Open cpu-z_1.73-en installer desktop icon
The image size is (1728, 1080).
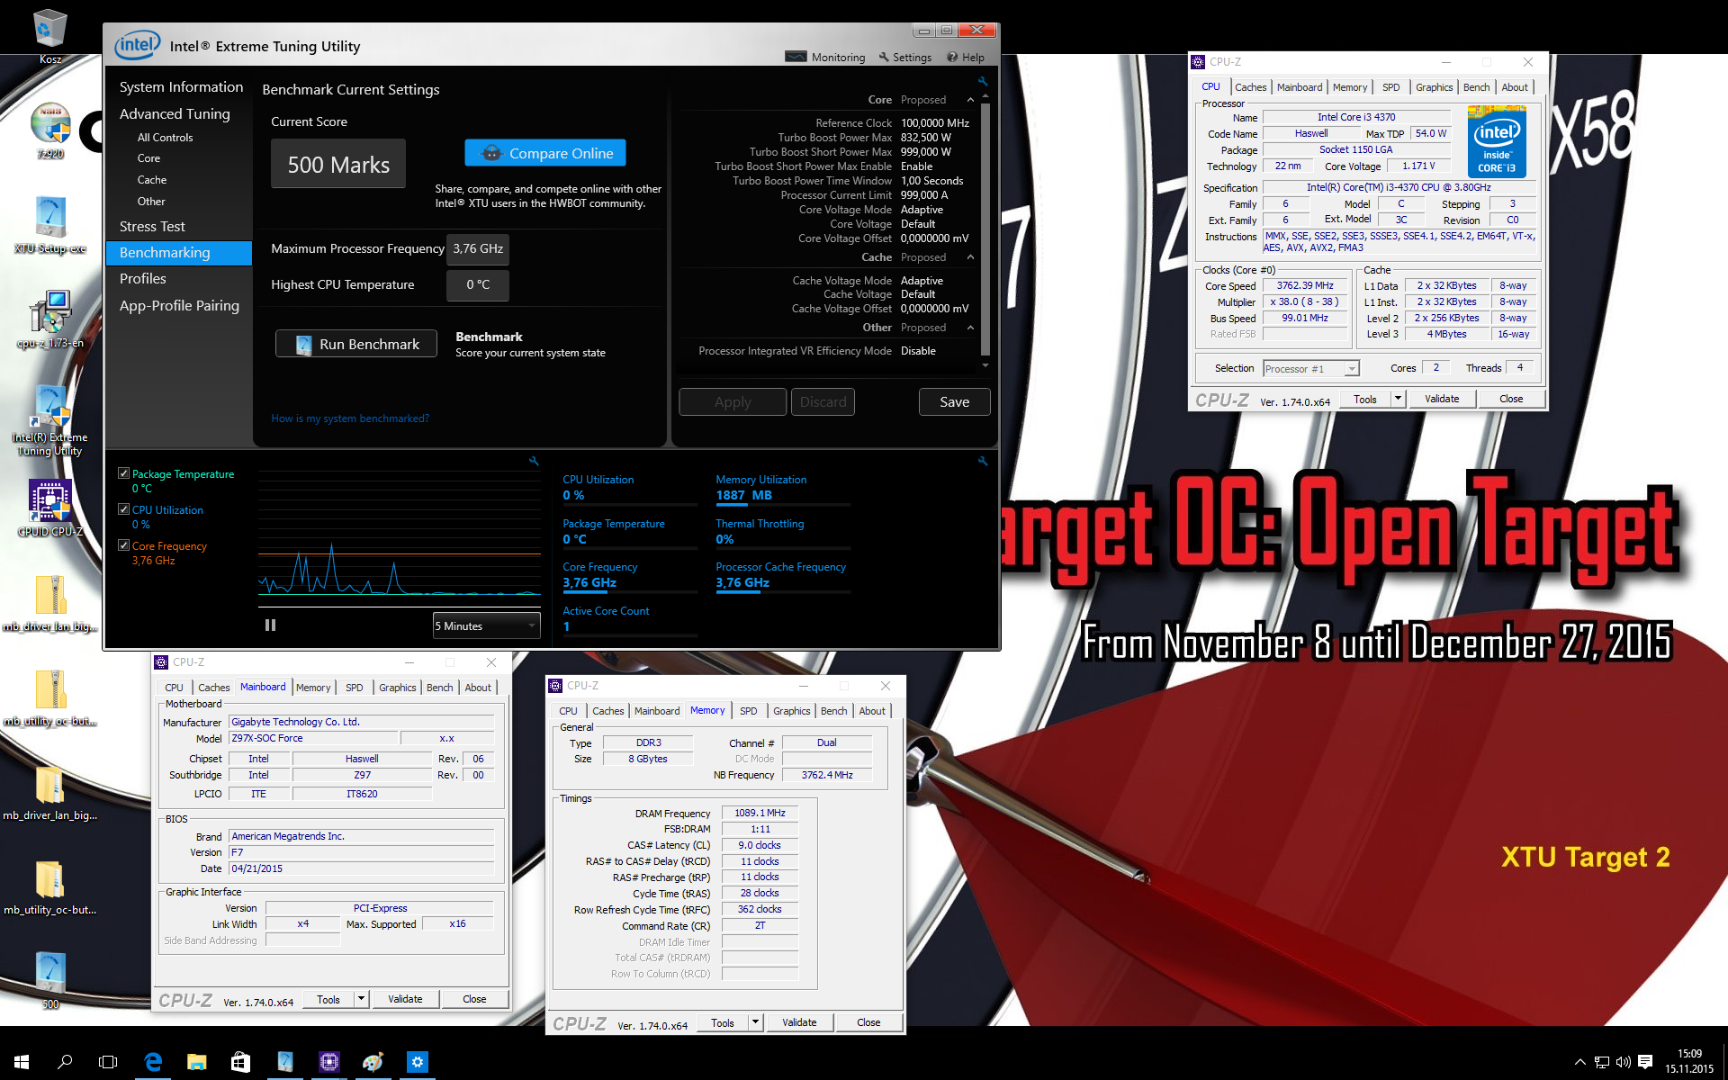(x=50, y=320)
